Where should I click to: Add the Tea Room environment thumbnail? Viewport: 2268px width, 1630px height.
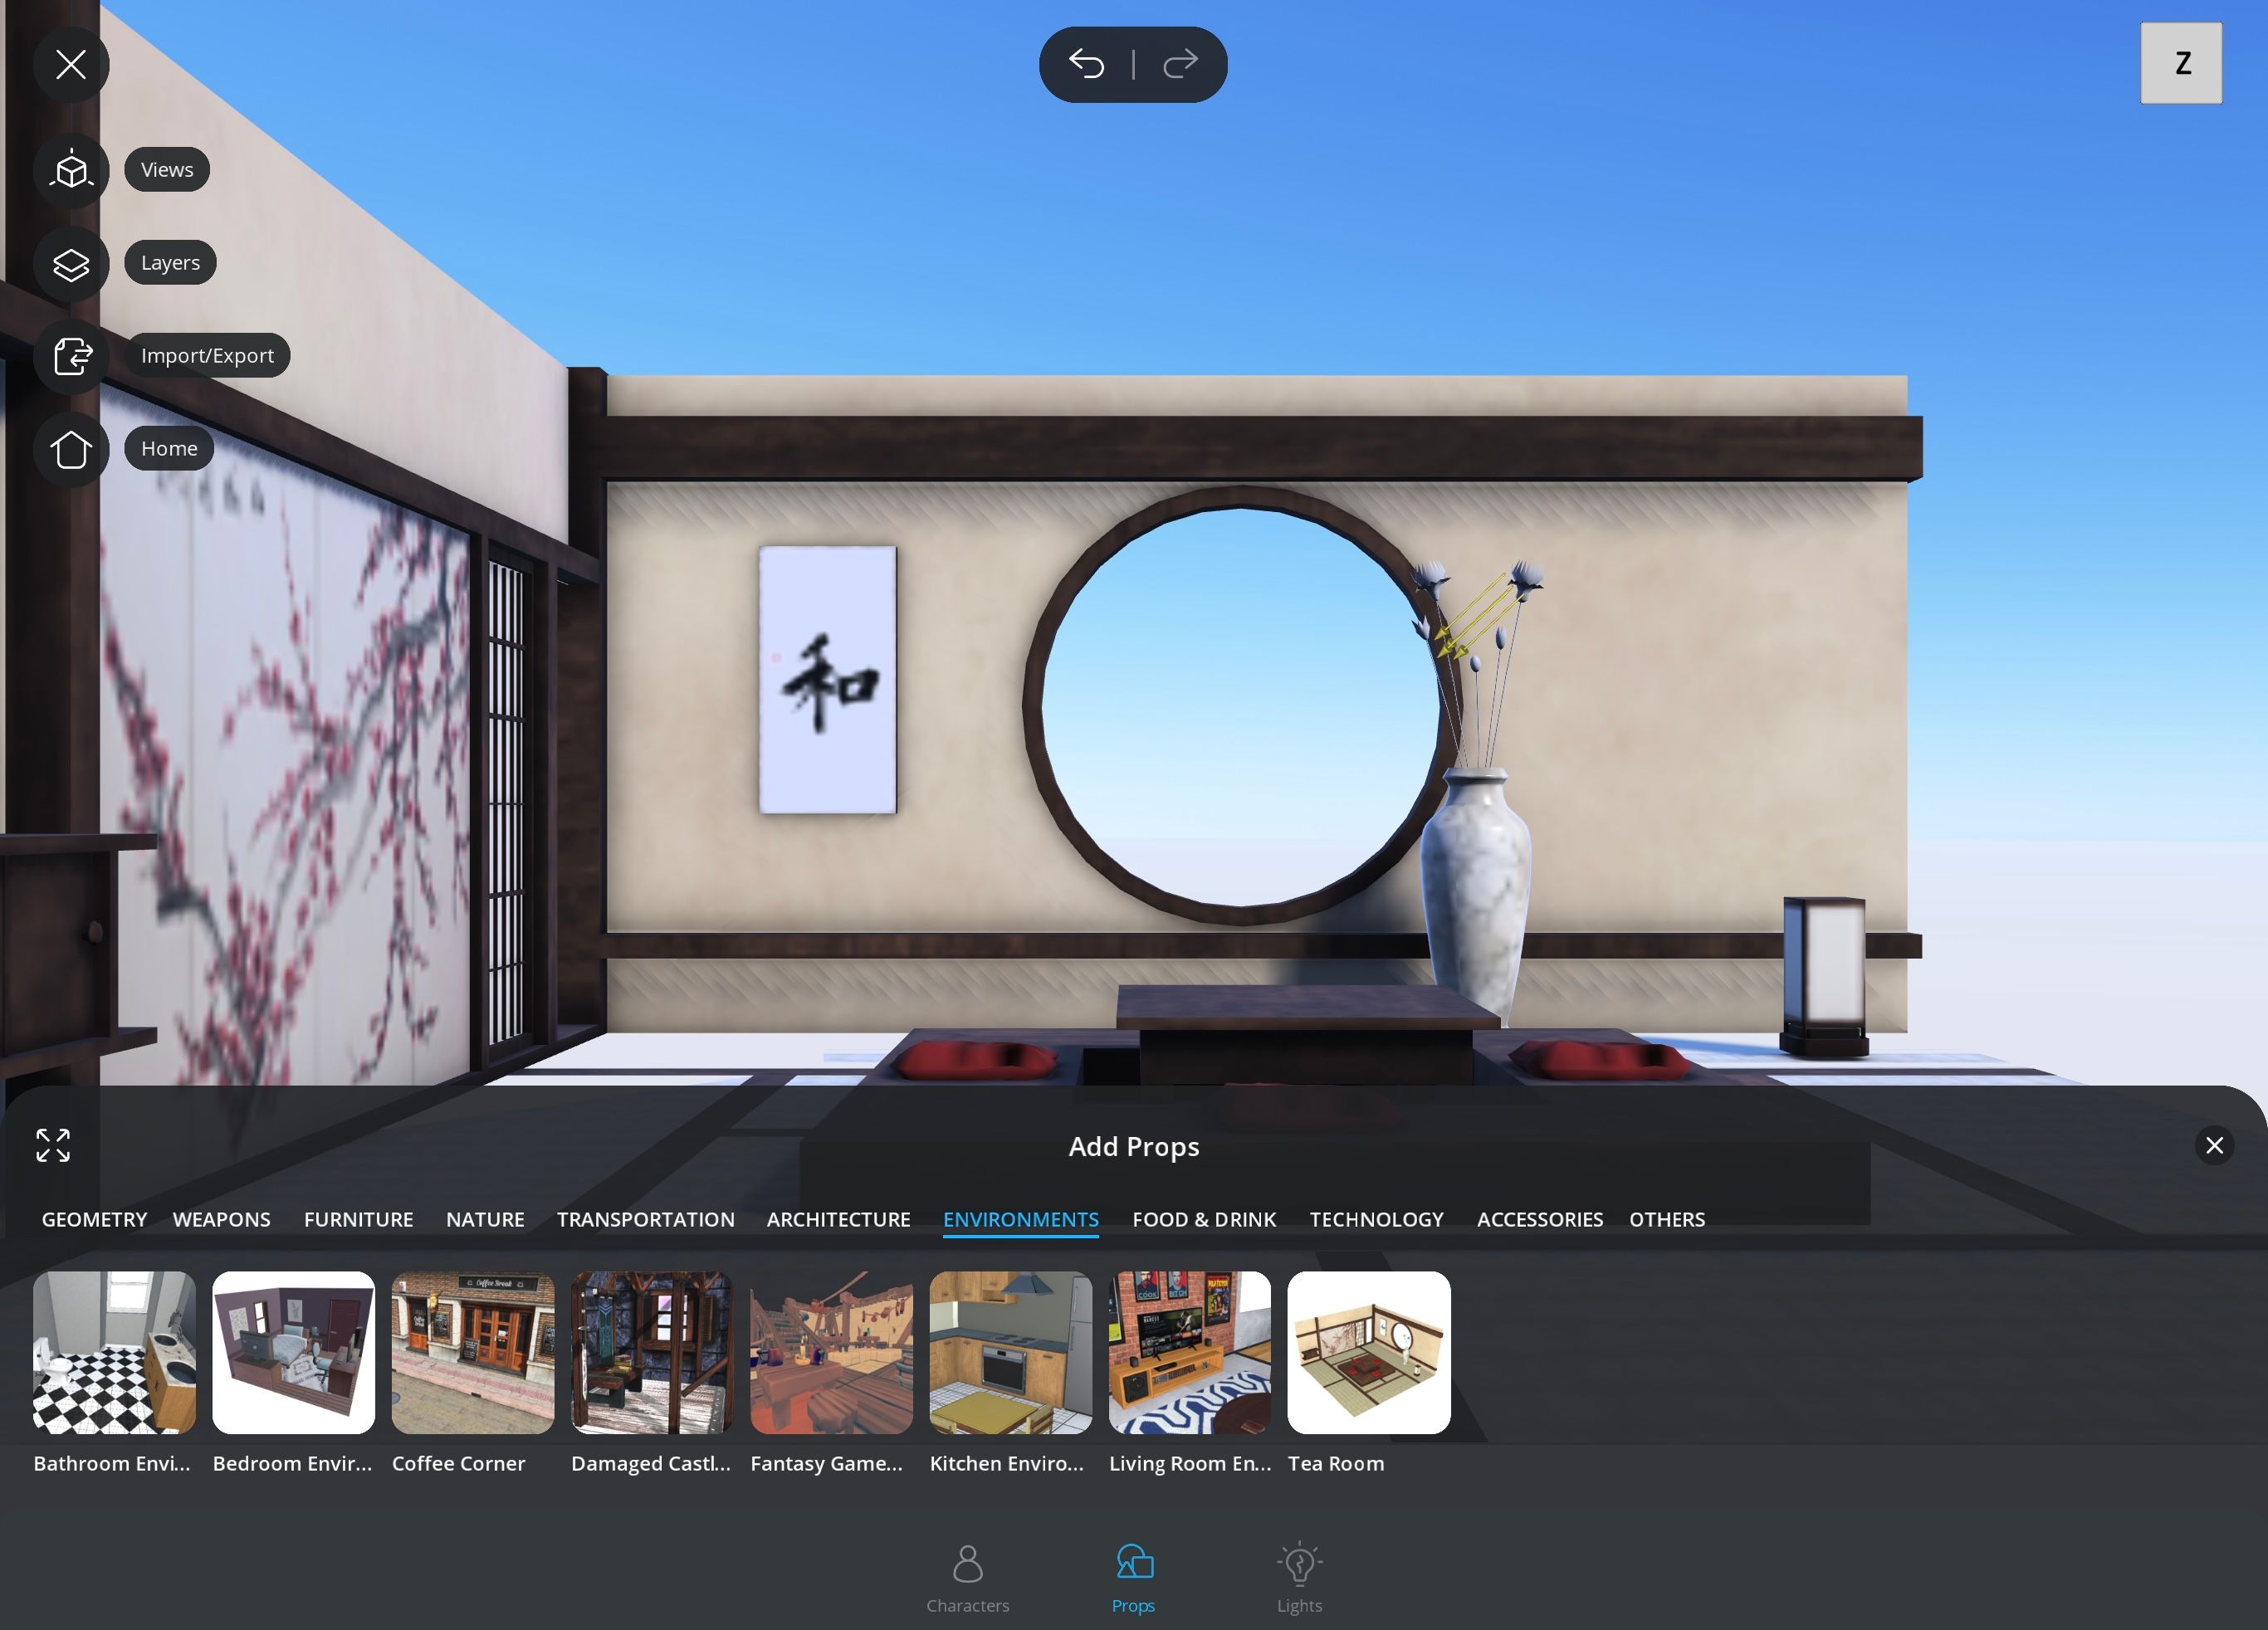(x=1368, y=1352)
